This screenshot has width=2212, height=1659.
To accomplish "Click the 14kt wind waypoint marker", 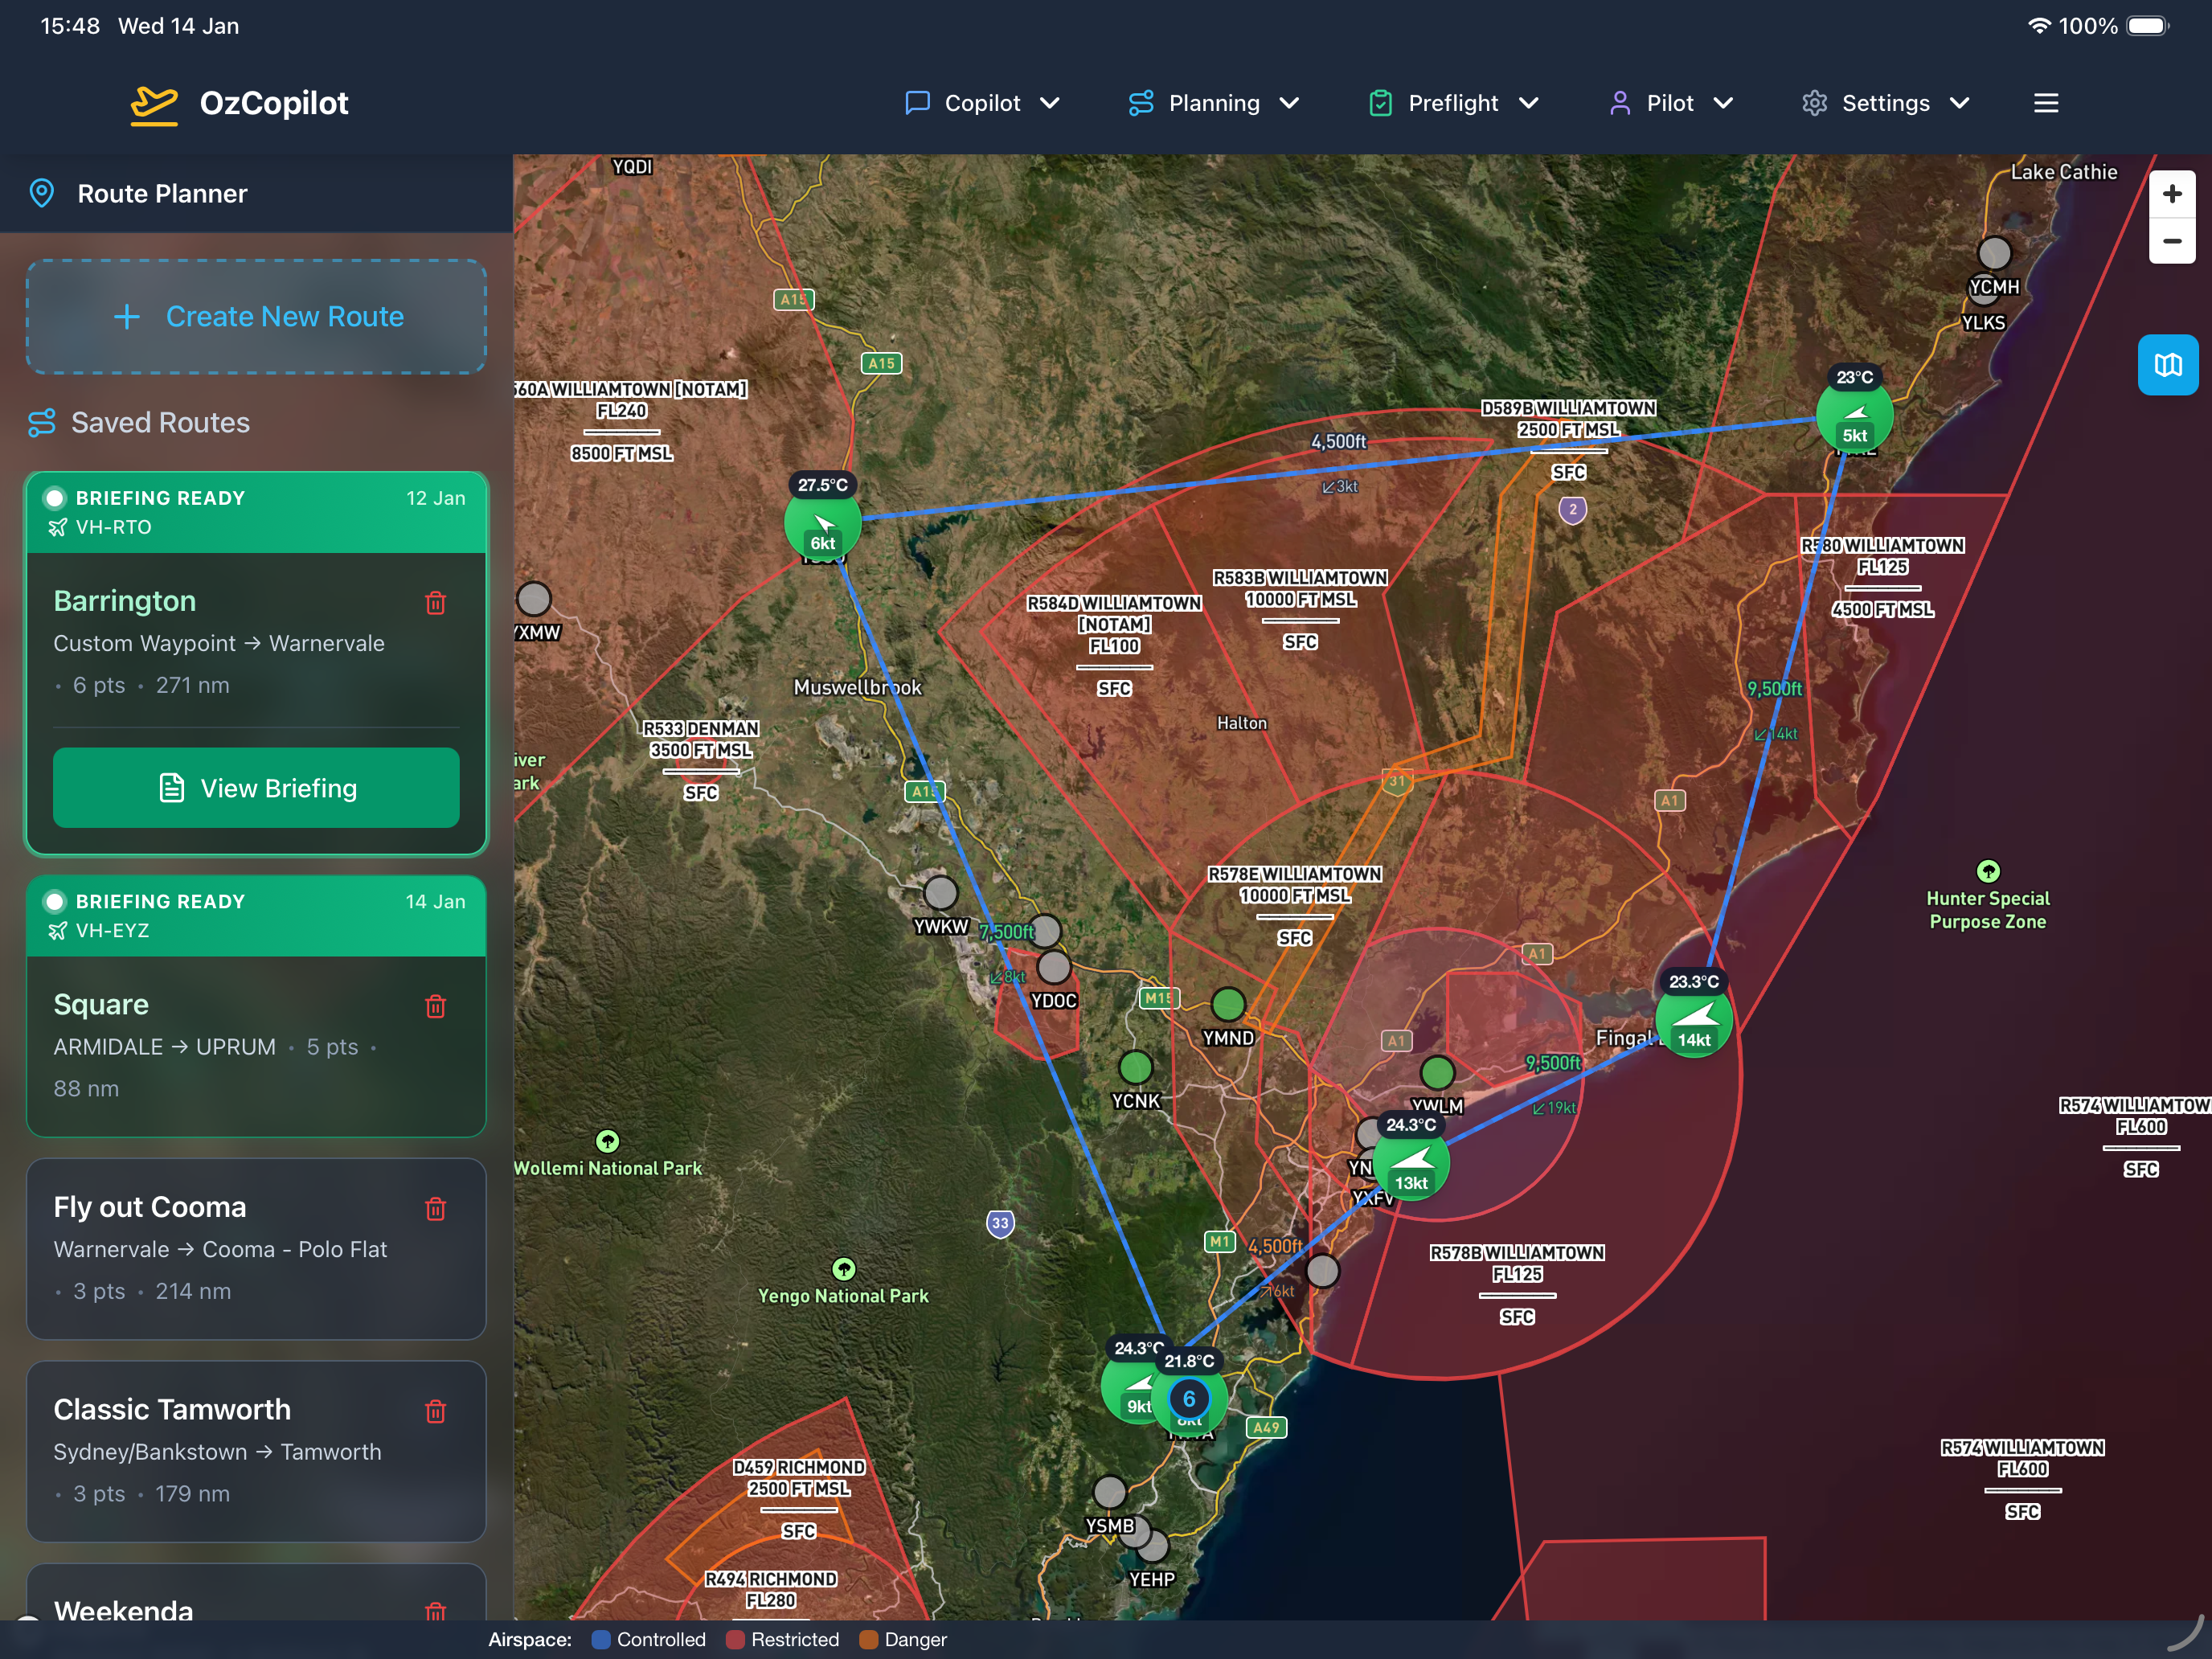I will 1693,1020.
